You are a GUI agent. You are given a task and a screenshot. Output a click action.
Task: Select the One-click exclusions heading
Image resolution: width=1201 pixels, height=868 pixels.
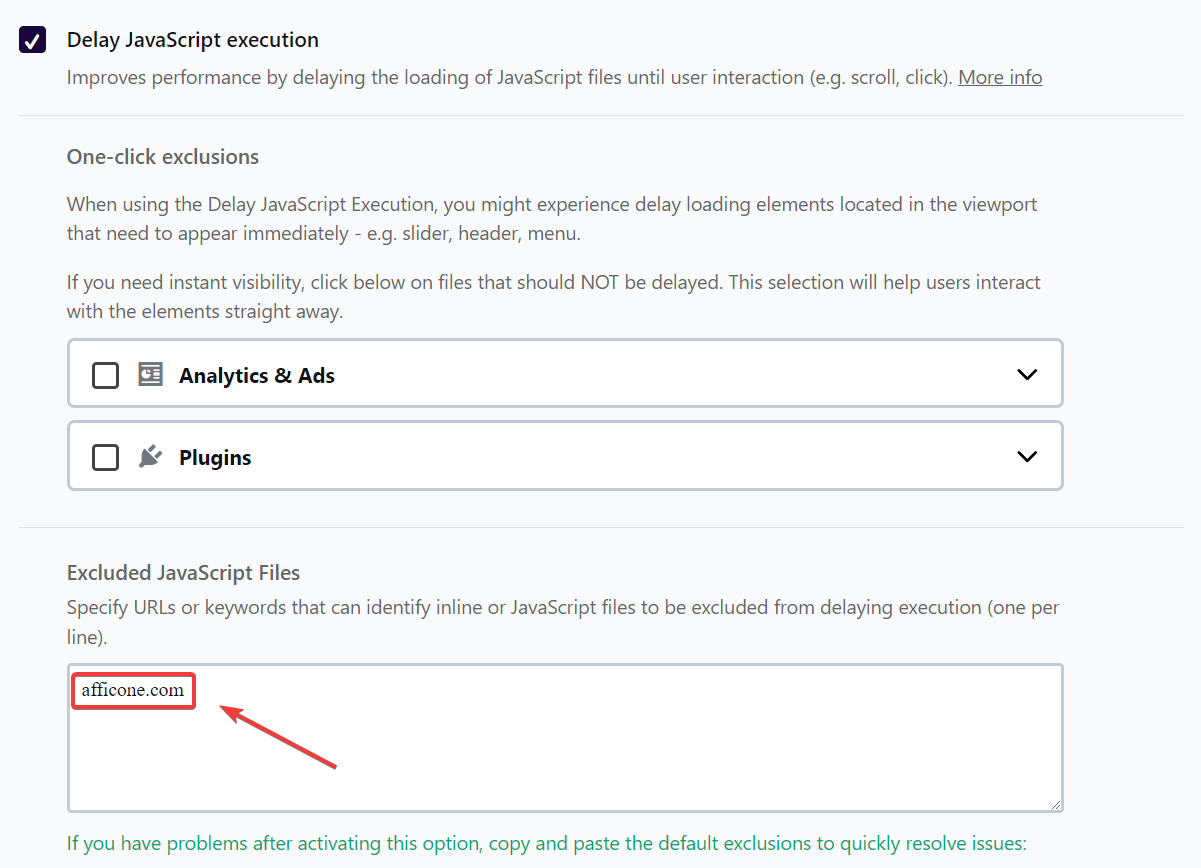coord(162,157)
